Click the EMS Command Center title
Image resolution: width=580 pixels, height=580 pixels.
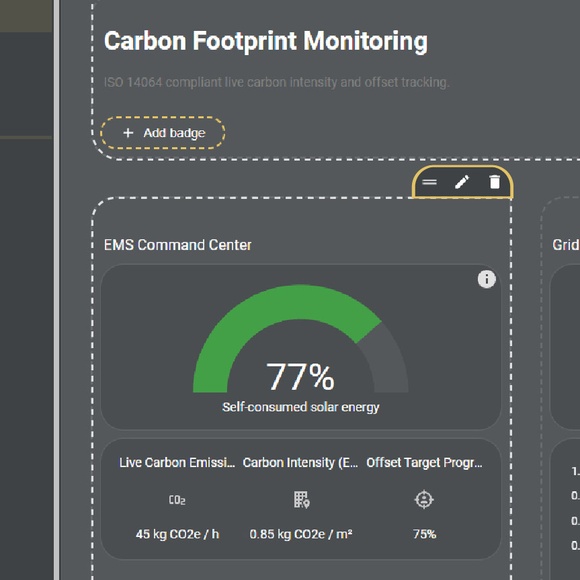[x=178, y=245]
